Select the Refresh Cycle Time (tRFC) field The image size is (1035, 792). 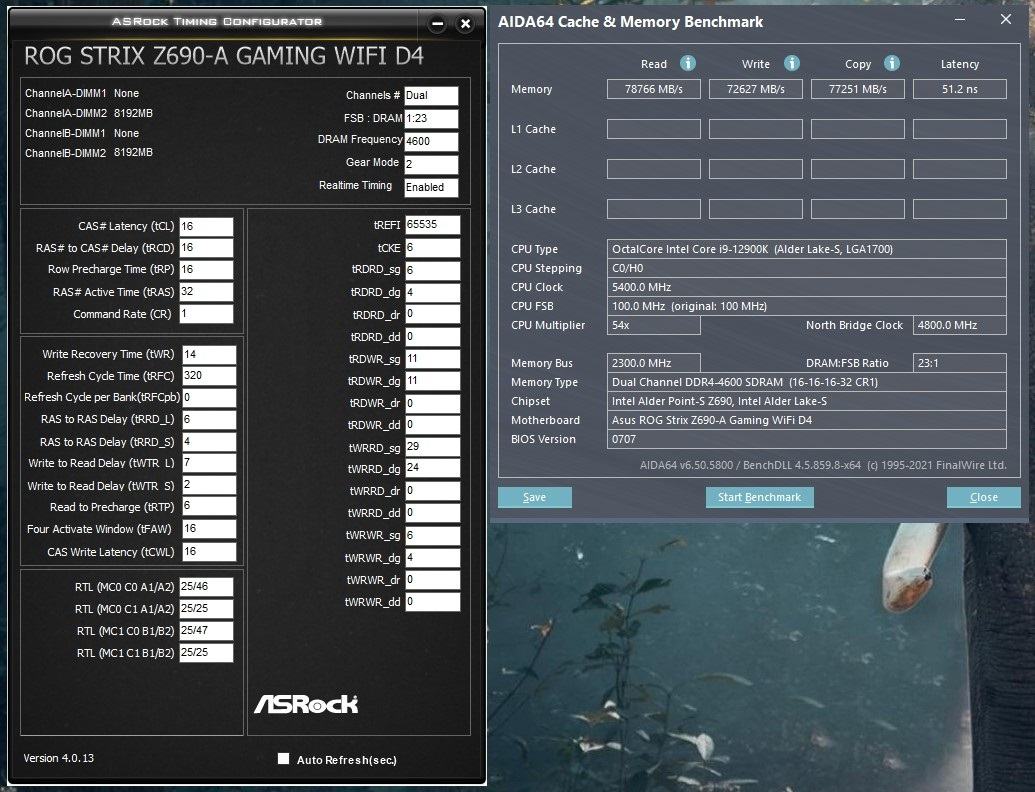(x=209, y=376)
